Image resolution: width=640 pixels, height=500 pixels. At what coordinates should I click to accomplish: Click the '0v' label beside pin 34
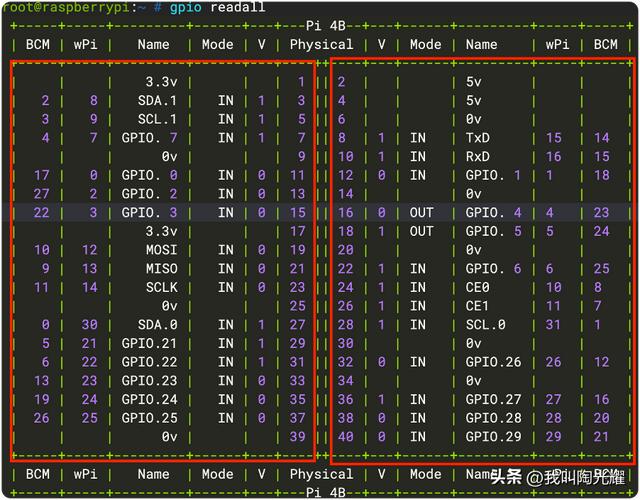(473, 381)
